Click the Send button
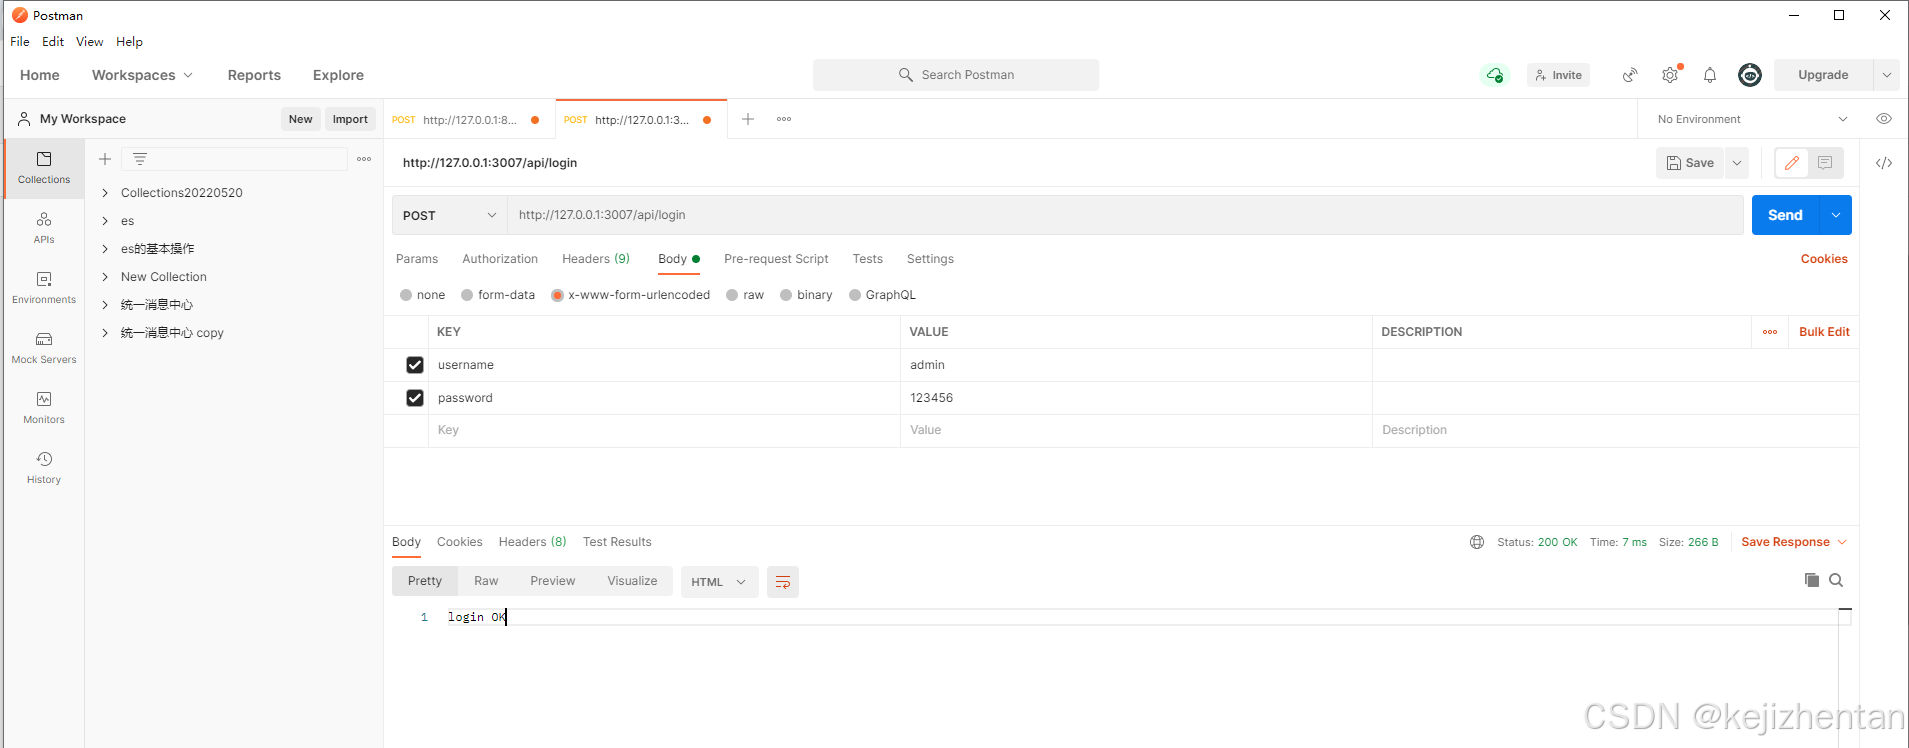The image size is (1909, 748). pyautogui.click(x=1785, y=215)
